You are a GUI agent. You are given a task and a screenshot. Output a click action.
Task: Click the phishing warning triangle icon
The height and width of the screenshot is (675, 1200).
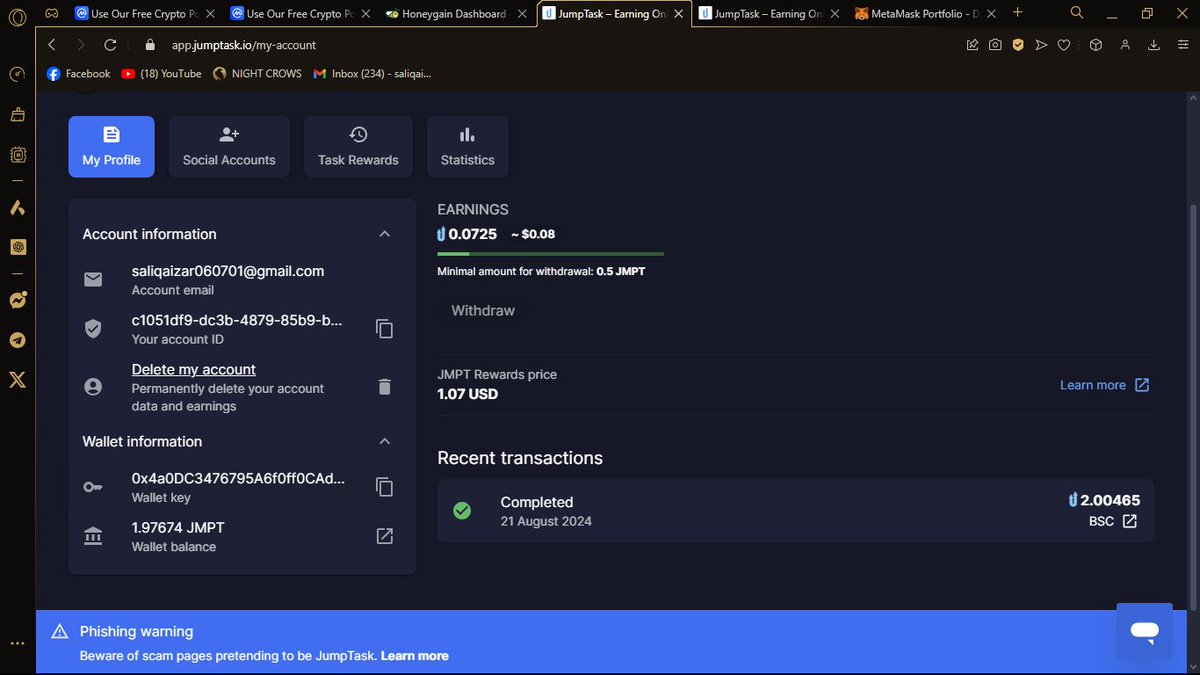pos(60,631)
